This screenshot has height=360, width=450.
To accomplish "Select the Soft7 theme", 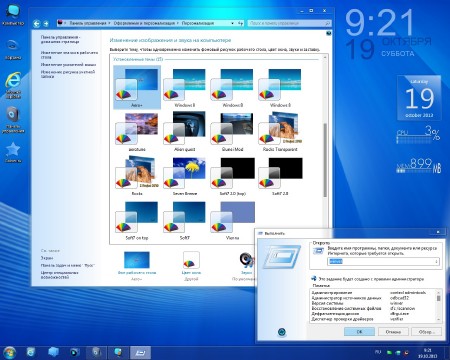I will [x=184, y=220].
